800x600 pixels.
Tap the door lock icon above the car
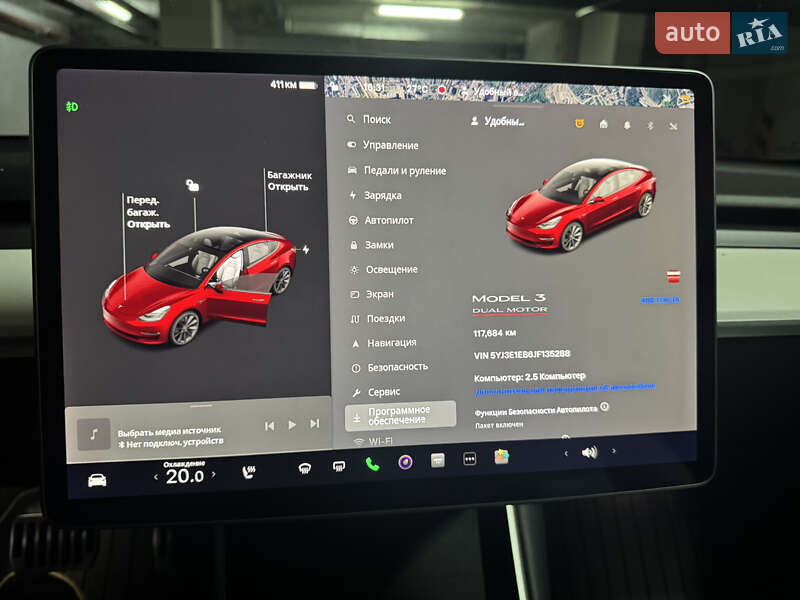[192, 185]
